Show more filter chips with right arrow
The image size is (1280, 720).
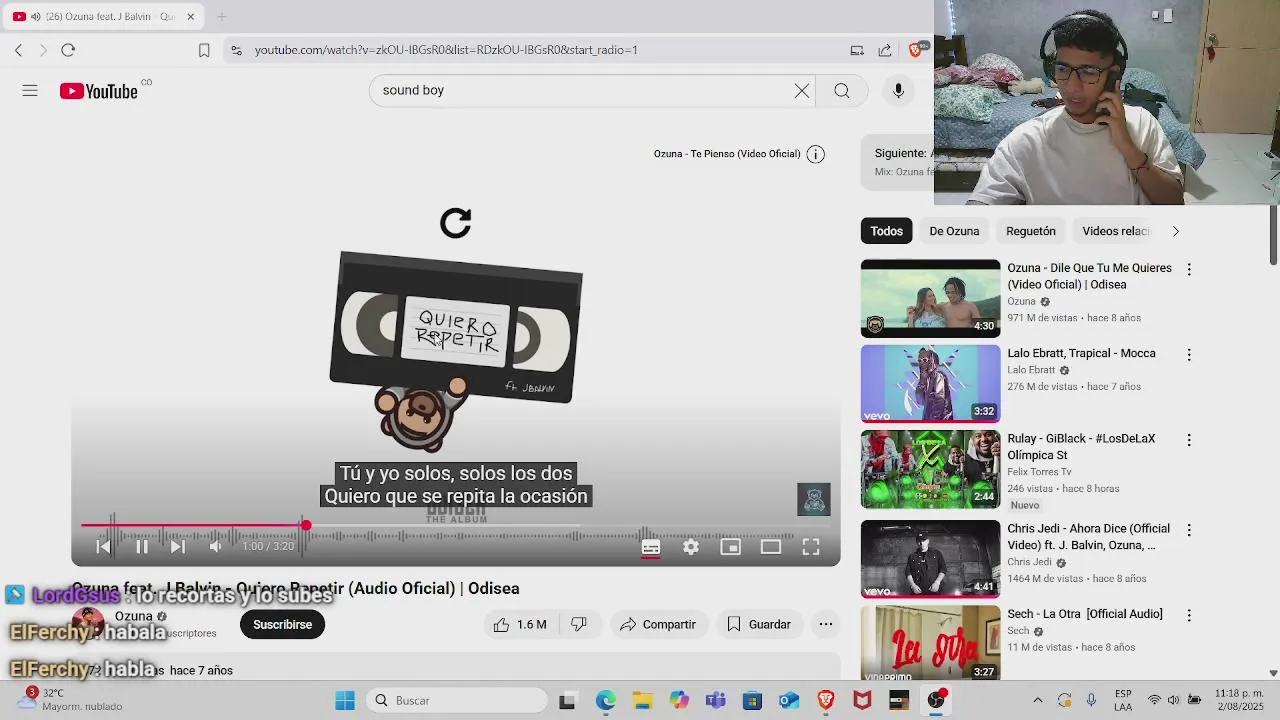pos(1176,231)
